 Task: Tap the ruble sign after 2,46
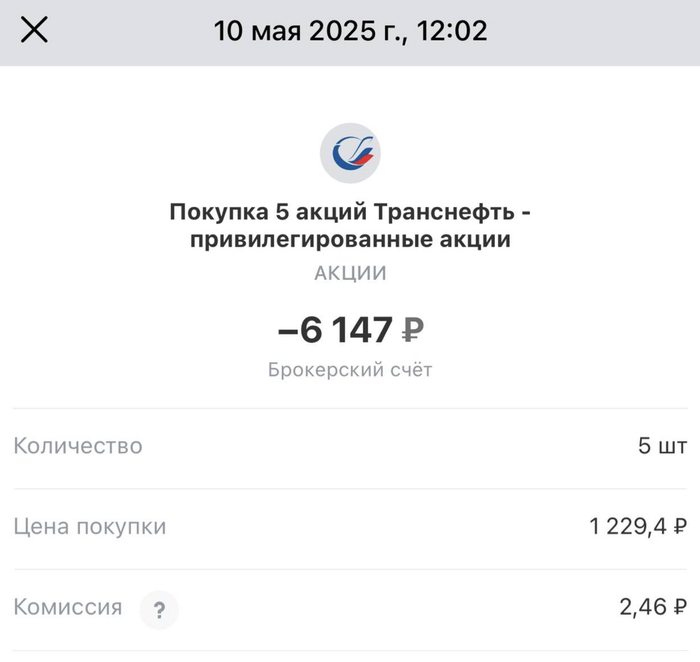tap(679, 607)
